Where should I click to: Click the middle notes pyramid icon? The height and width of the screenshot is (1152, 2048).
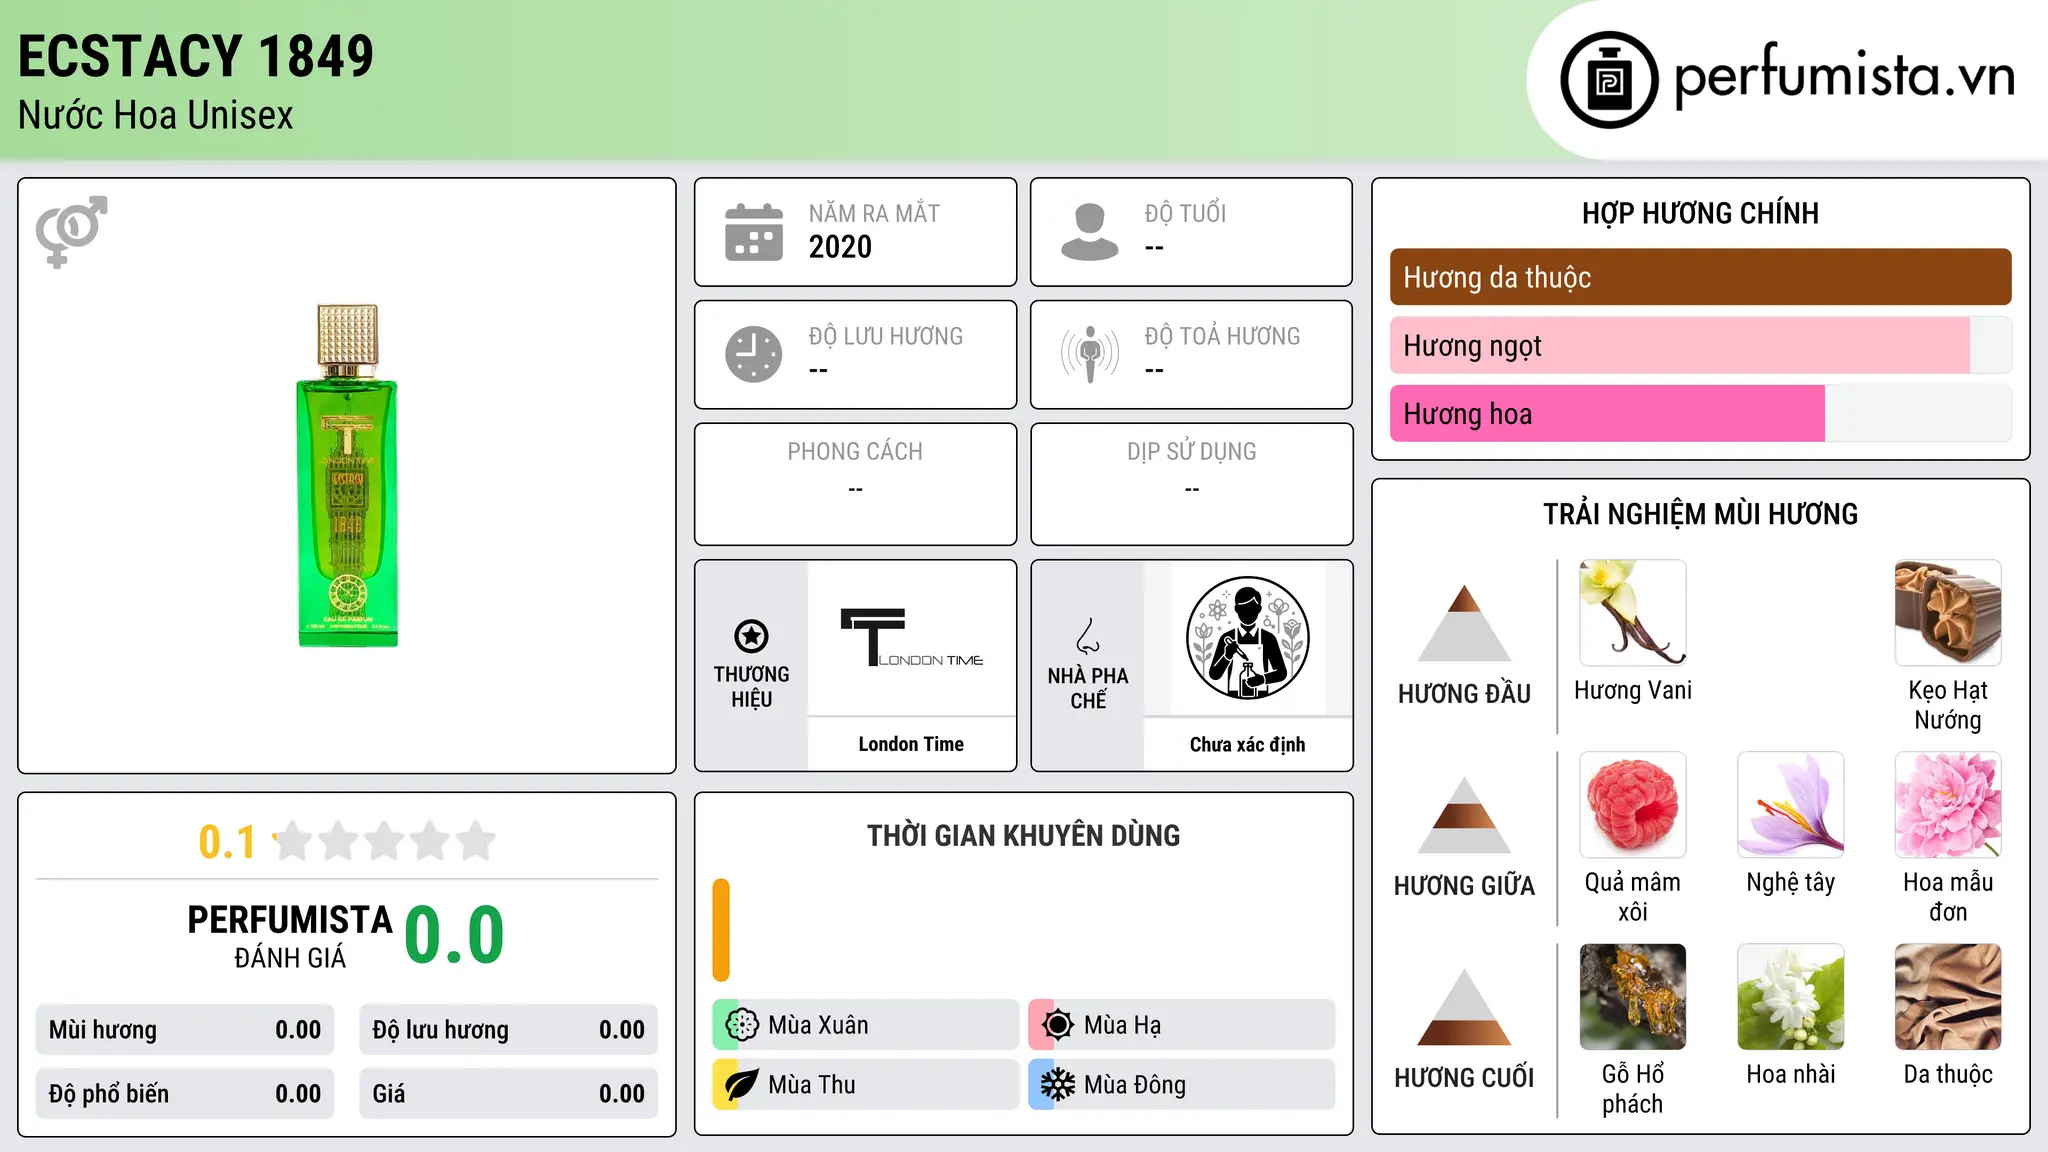(1464, 814)
